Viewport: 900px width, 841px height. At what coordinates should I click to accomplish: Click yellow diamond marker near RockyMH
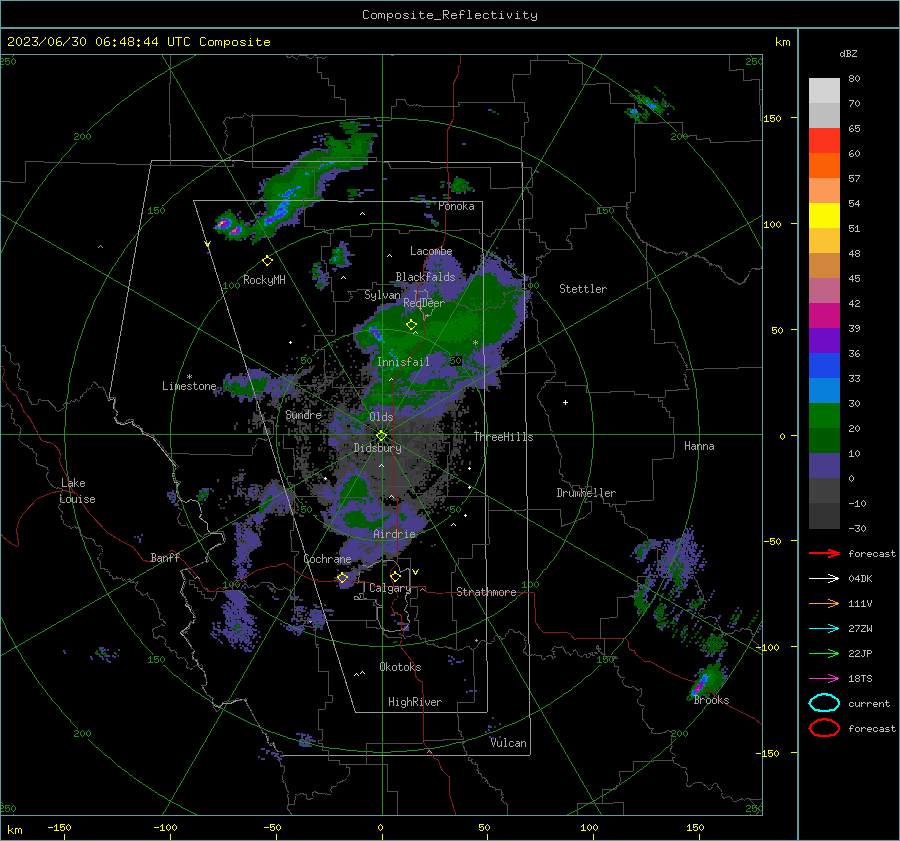coord(267,261)
